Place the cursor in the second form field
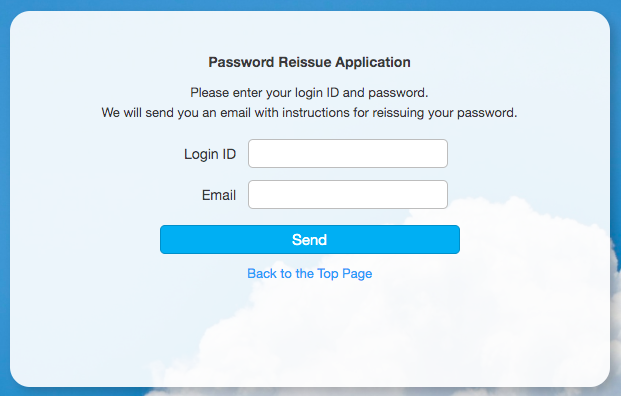621x396 pixels. [348, 194]
